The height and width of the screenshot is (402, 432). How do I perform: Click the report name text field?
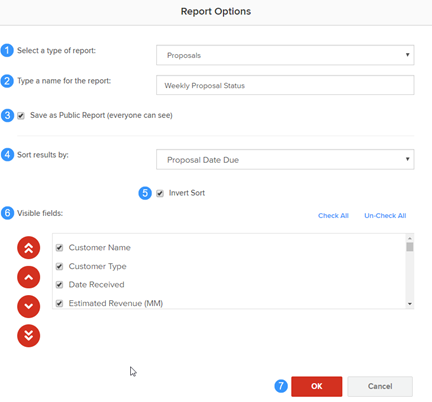pyautogui.click(x=285, y=85)
